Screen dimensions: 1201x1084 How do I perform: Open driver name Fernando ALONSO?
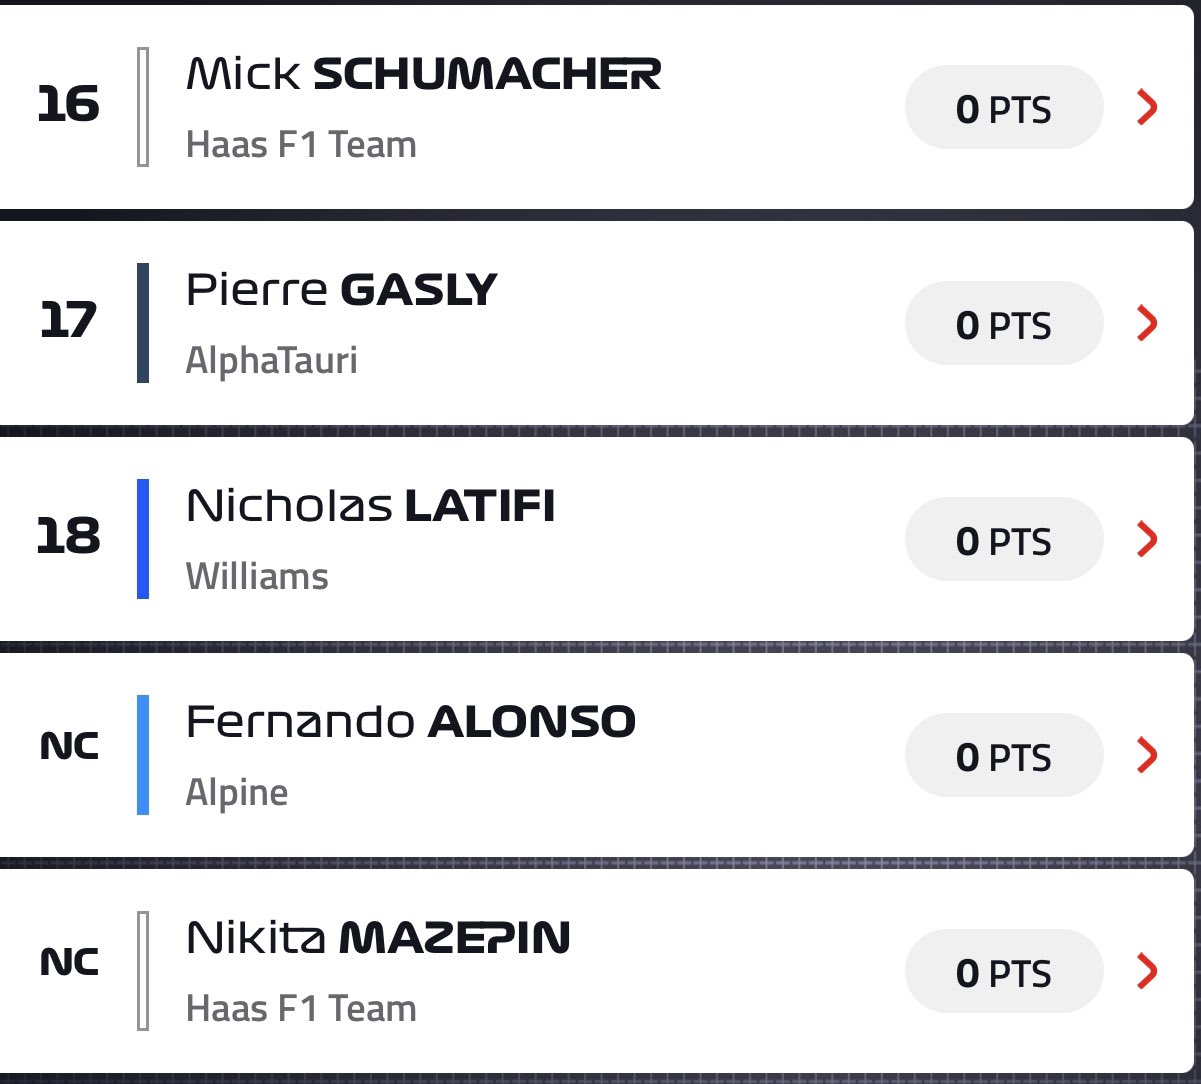(x=411, y=722)
